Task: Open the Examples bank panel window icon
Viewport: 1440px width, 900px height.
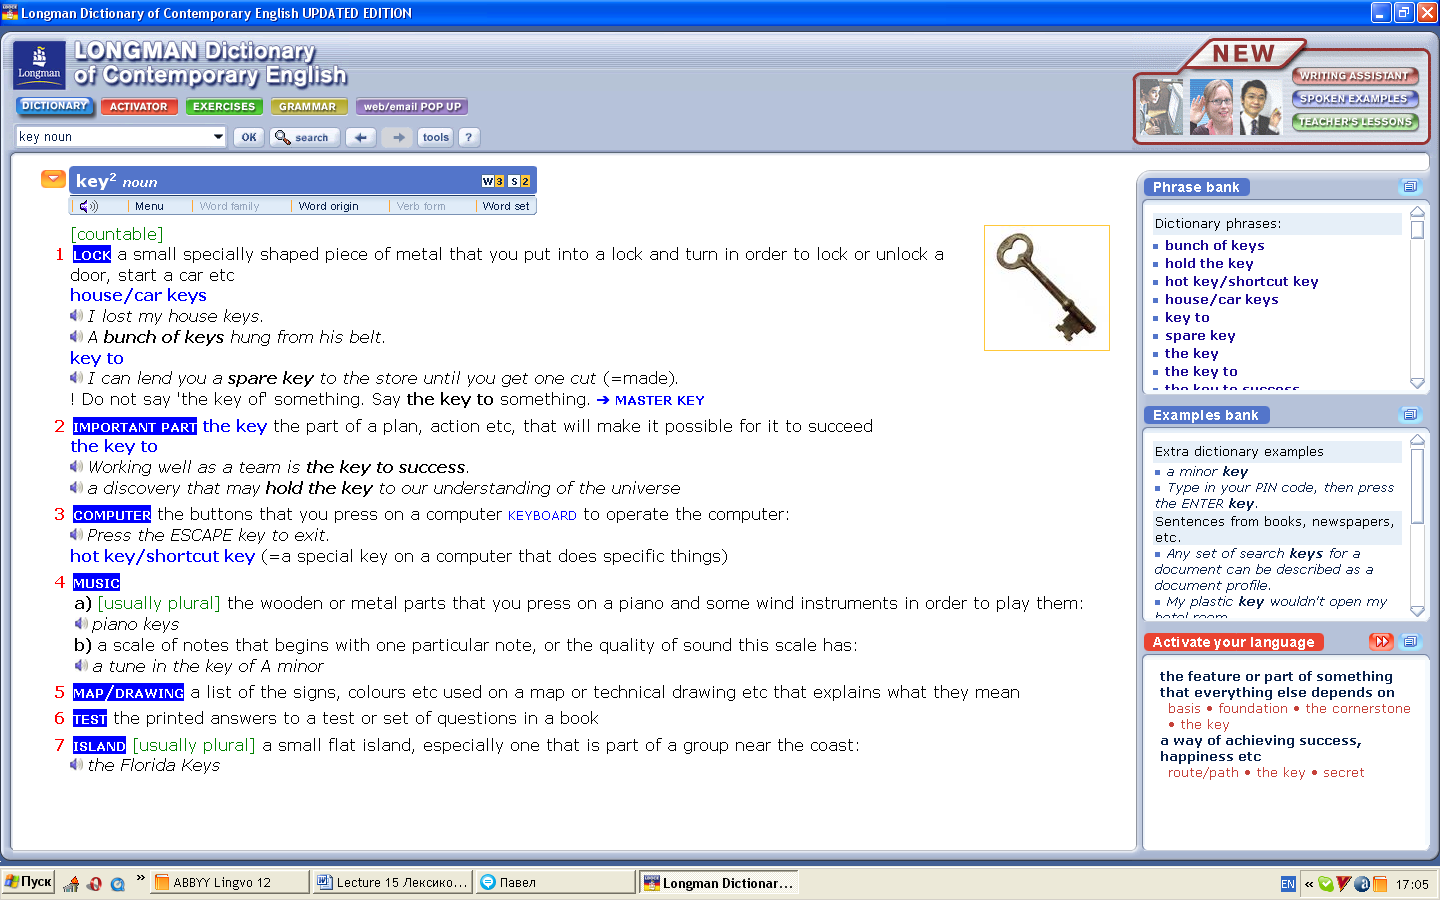Action: pyautogui.click(x=1410, y=415)
